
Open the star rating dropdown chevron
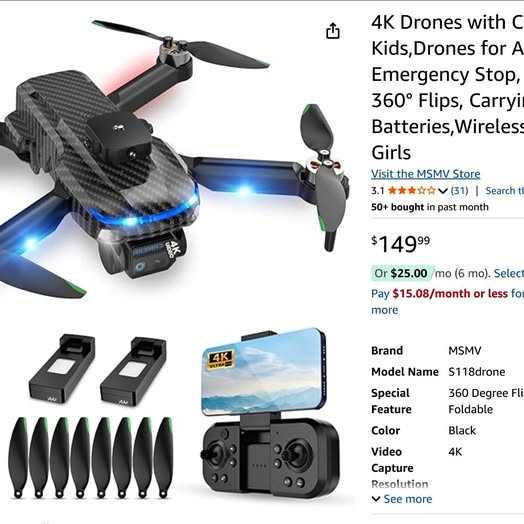442,191
